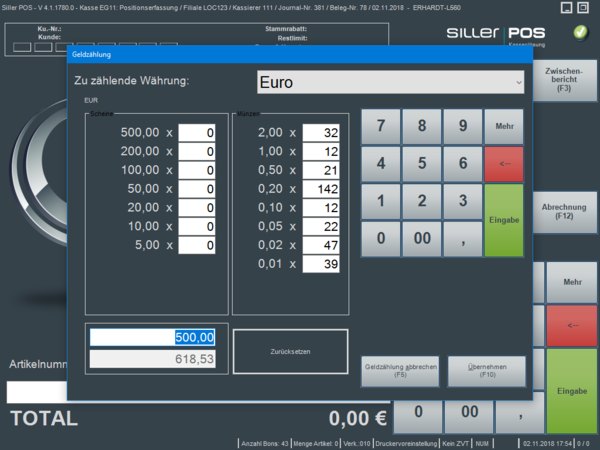Viewport: 600px width, 450px height.
Task: Click the 500,00 banknote quantity field
Action: pos(197,132)
